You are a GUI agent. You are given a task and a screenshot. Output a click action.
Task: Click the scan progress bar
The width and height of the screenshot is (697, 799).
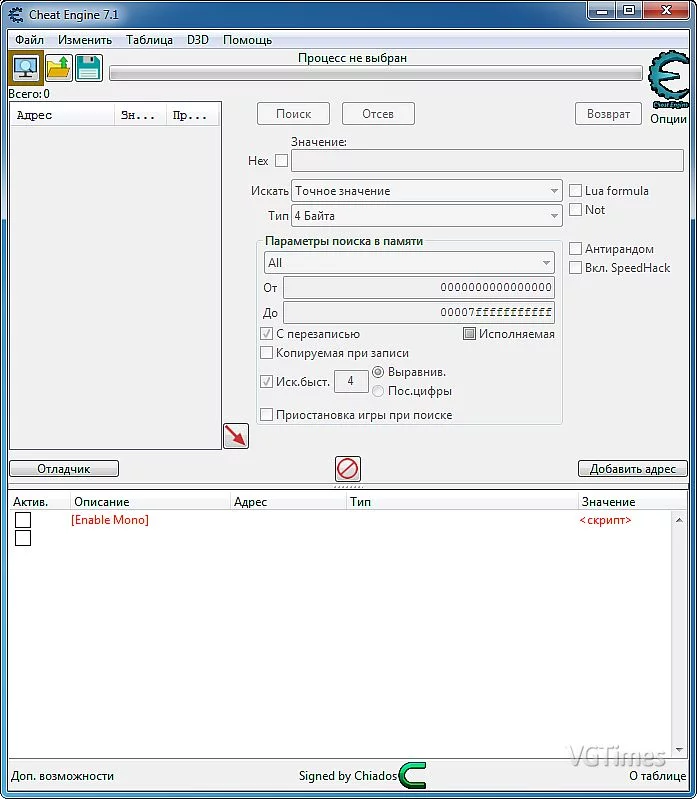[x=376, y=73]
